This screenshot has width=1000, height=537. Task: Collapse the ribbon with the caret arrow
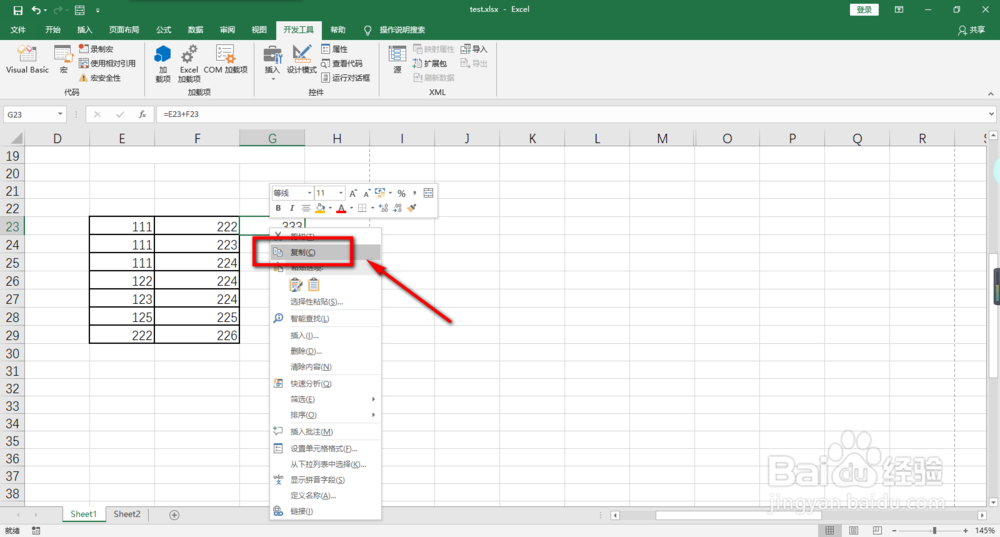pyautogui.click(x=990, y=94)
